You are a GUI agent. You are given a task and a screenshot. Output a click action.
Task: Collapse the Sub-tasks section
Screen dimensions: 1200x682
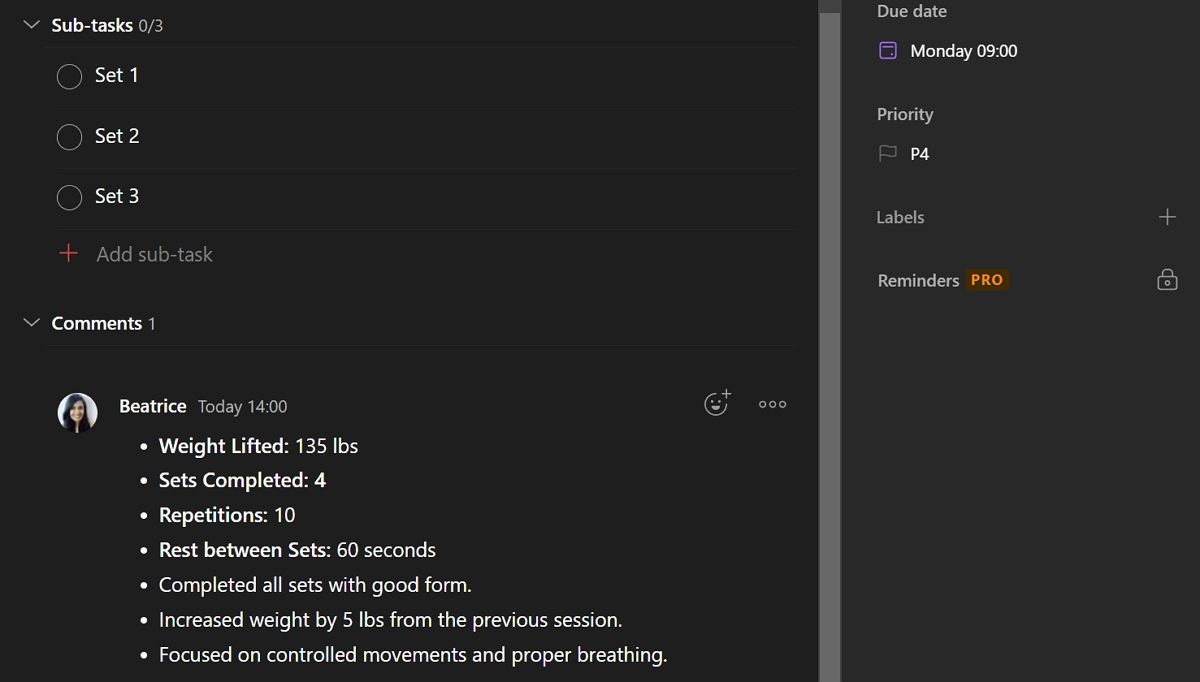point(30,24)
